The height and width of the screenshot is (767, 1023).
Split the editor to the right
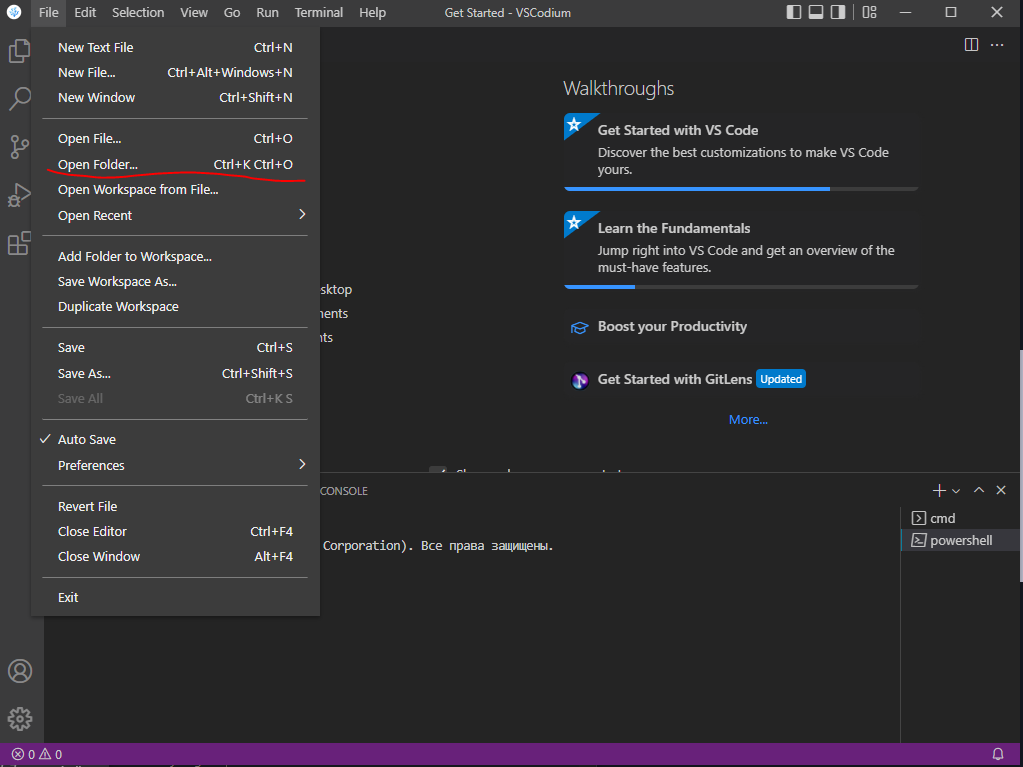[971, 44]
